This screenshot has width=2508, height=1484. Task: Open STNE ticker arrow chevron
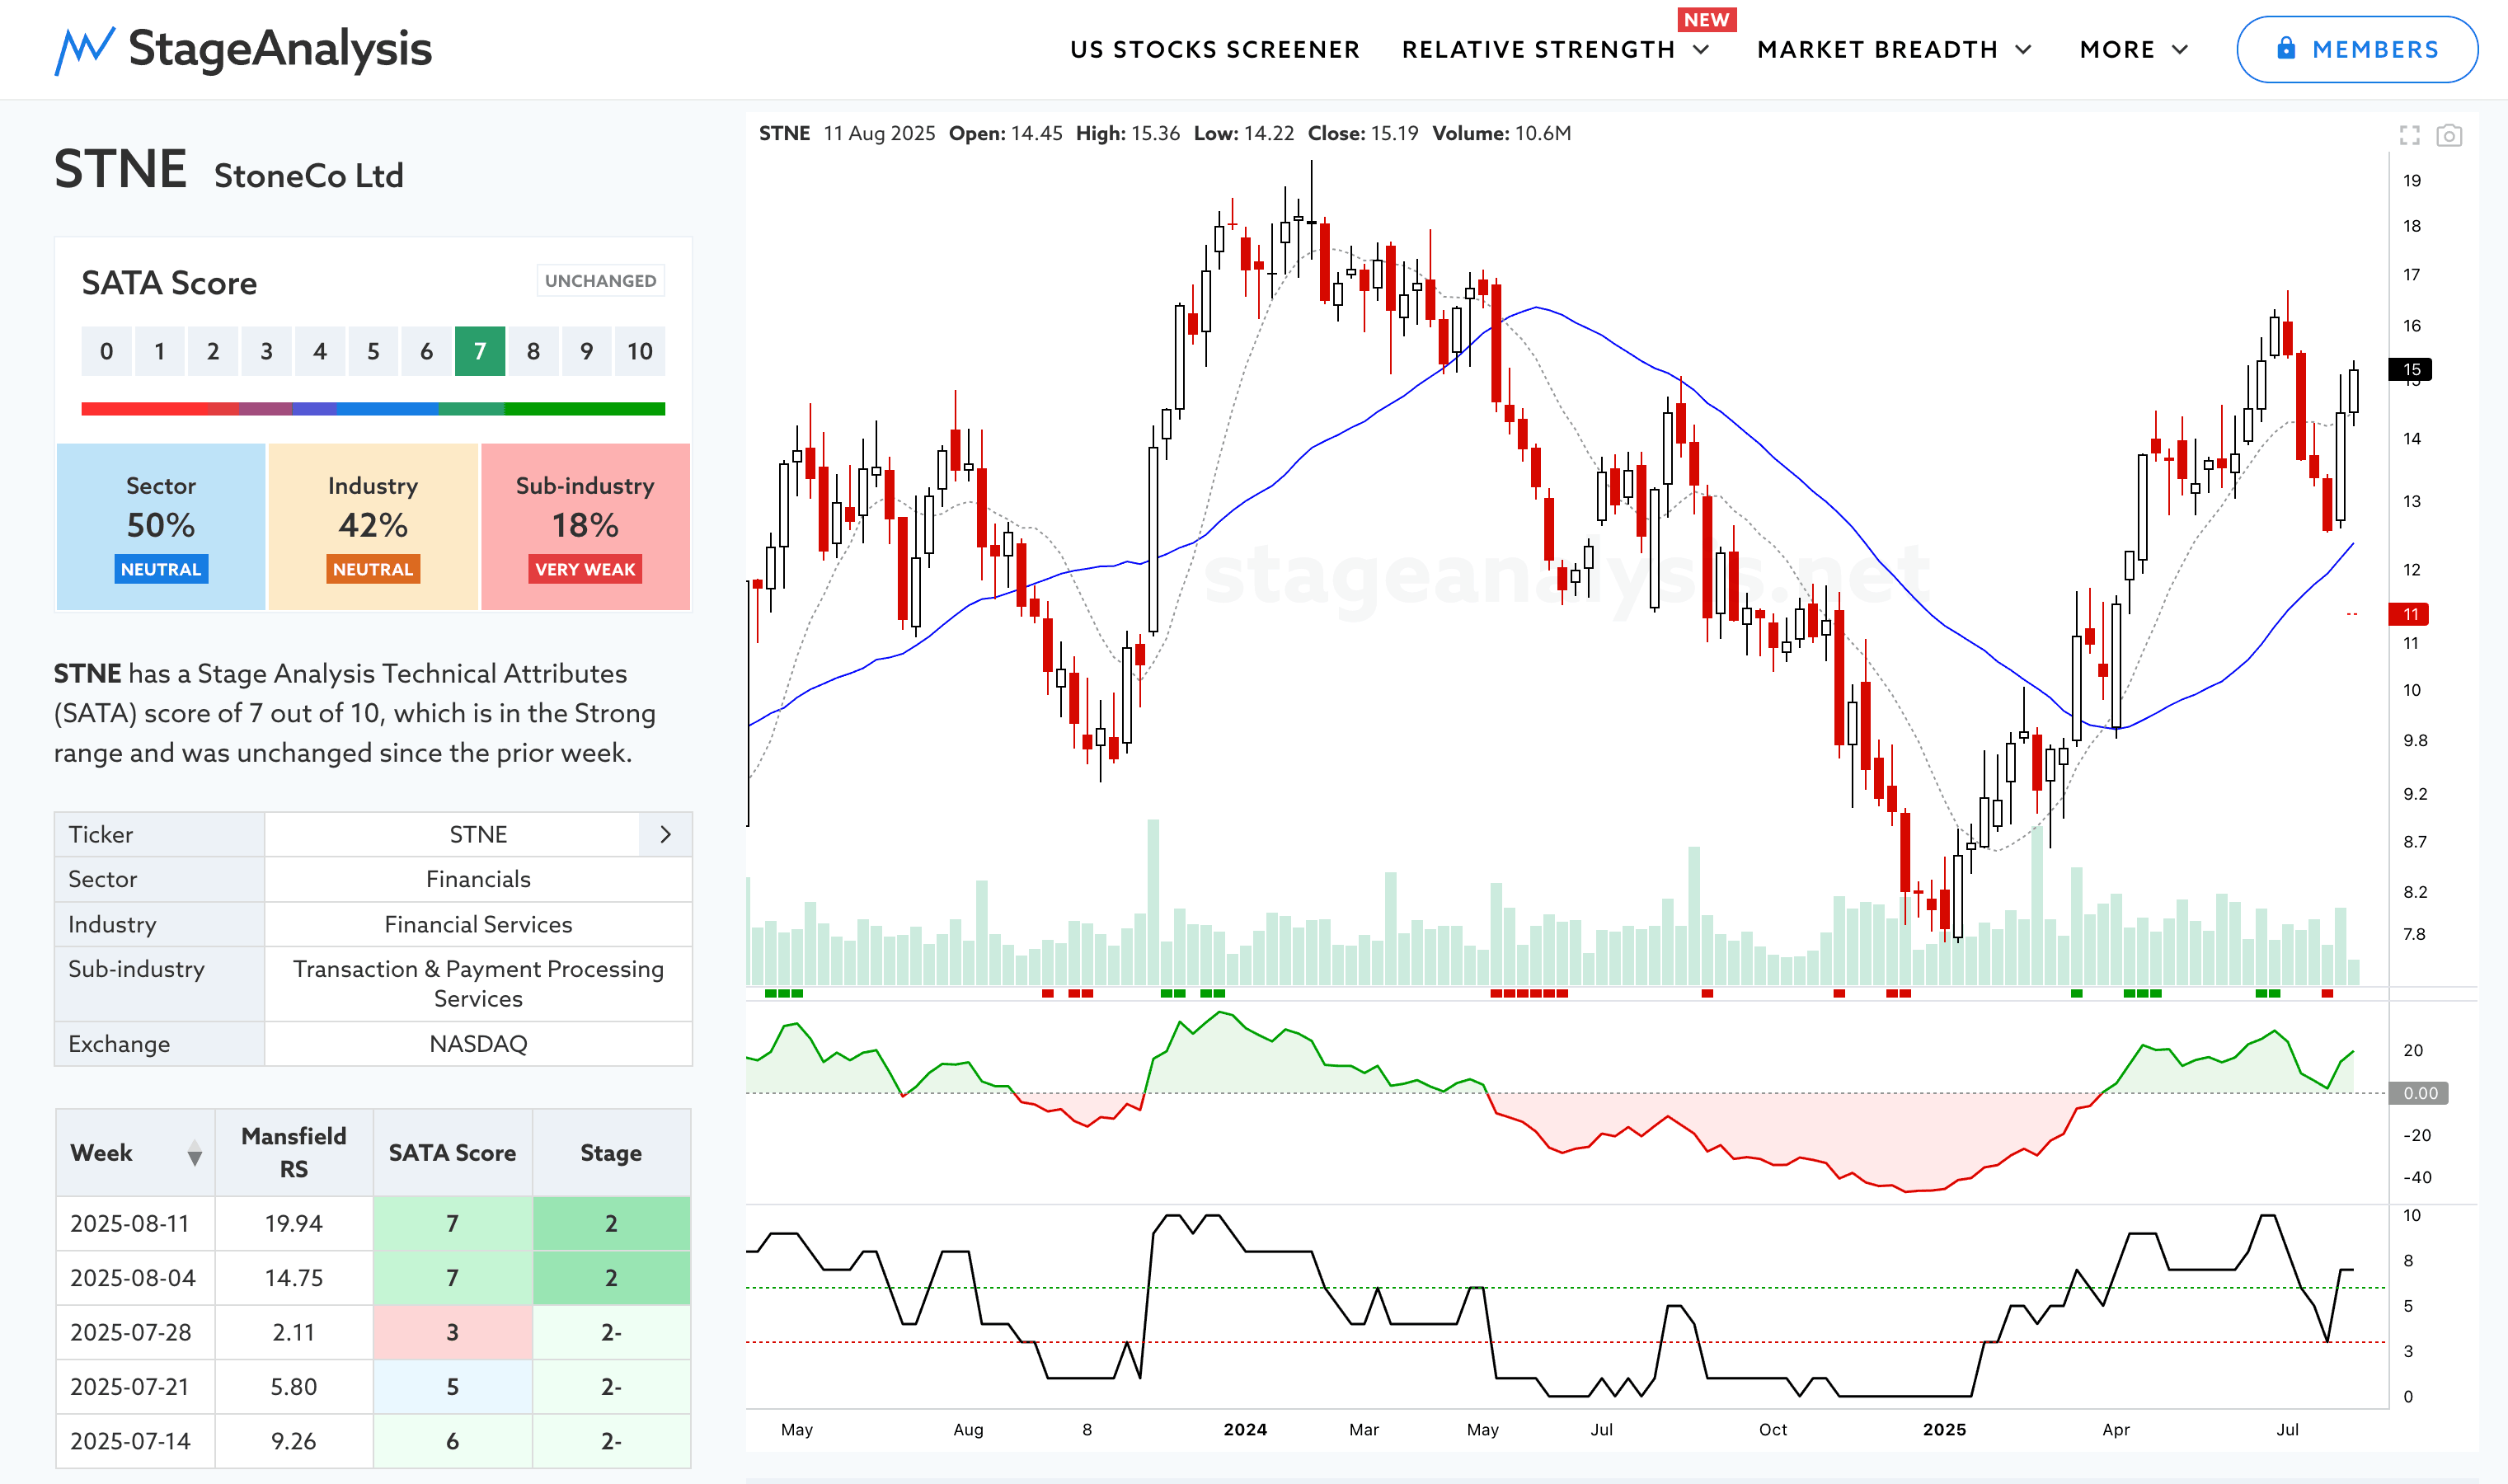click(666, 834)
